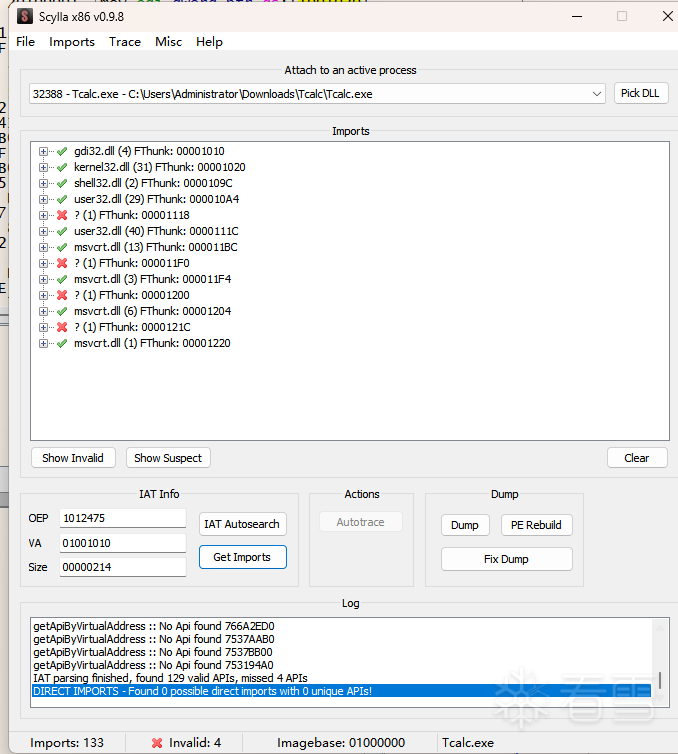Click Get Imports button
678x754 pixels.
(x=242, y=557)
